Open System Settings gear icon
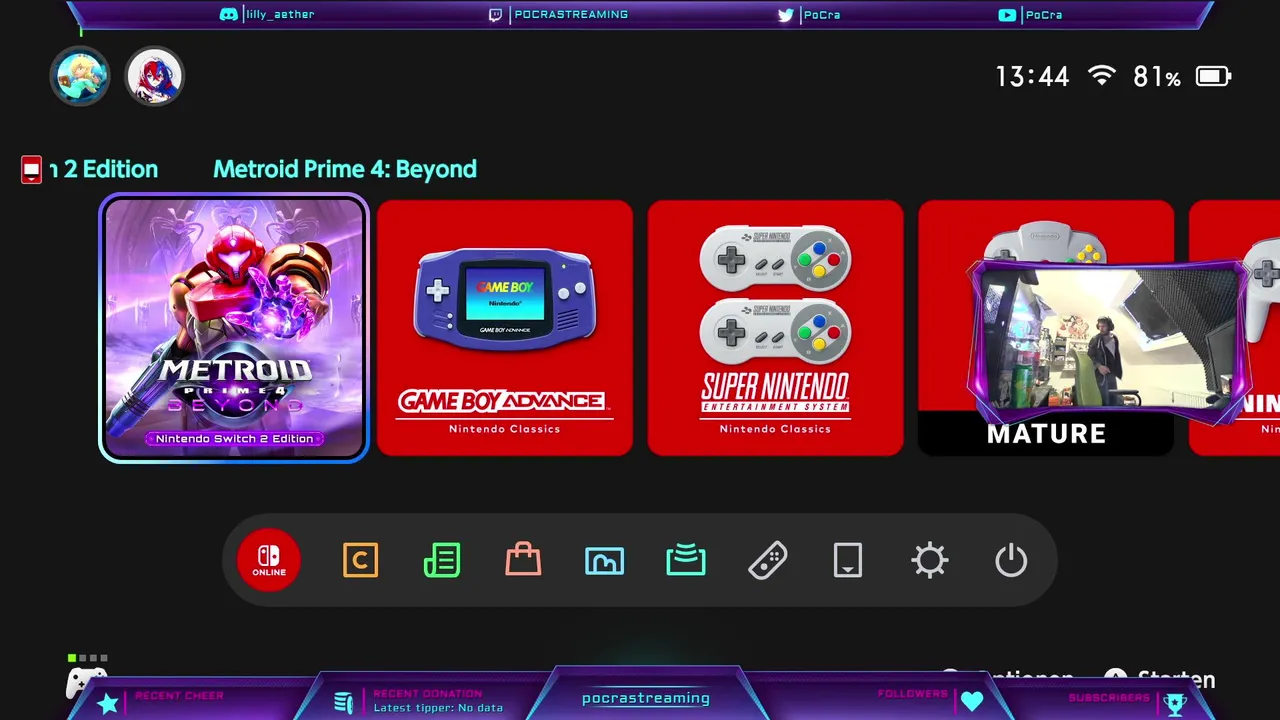Image resolution: width=1280 pixels, height=720 pixels. (x=929, y=560)
